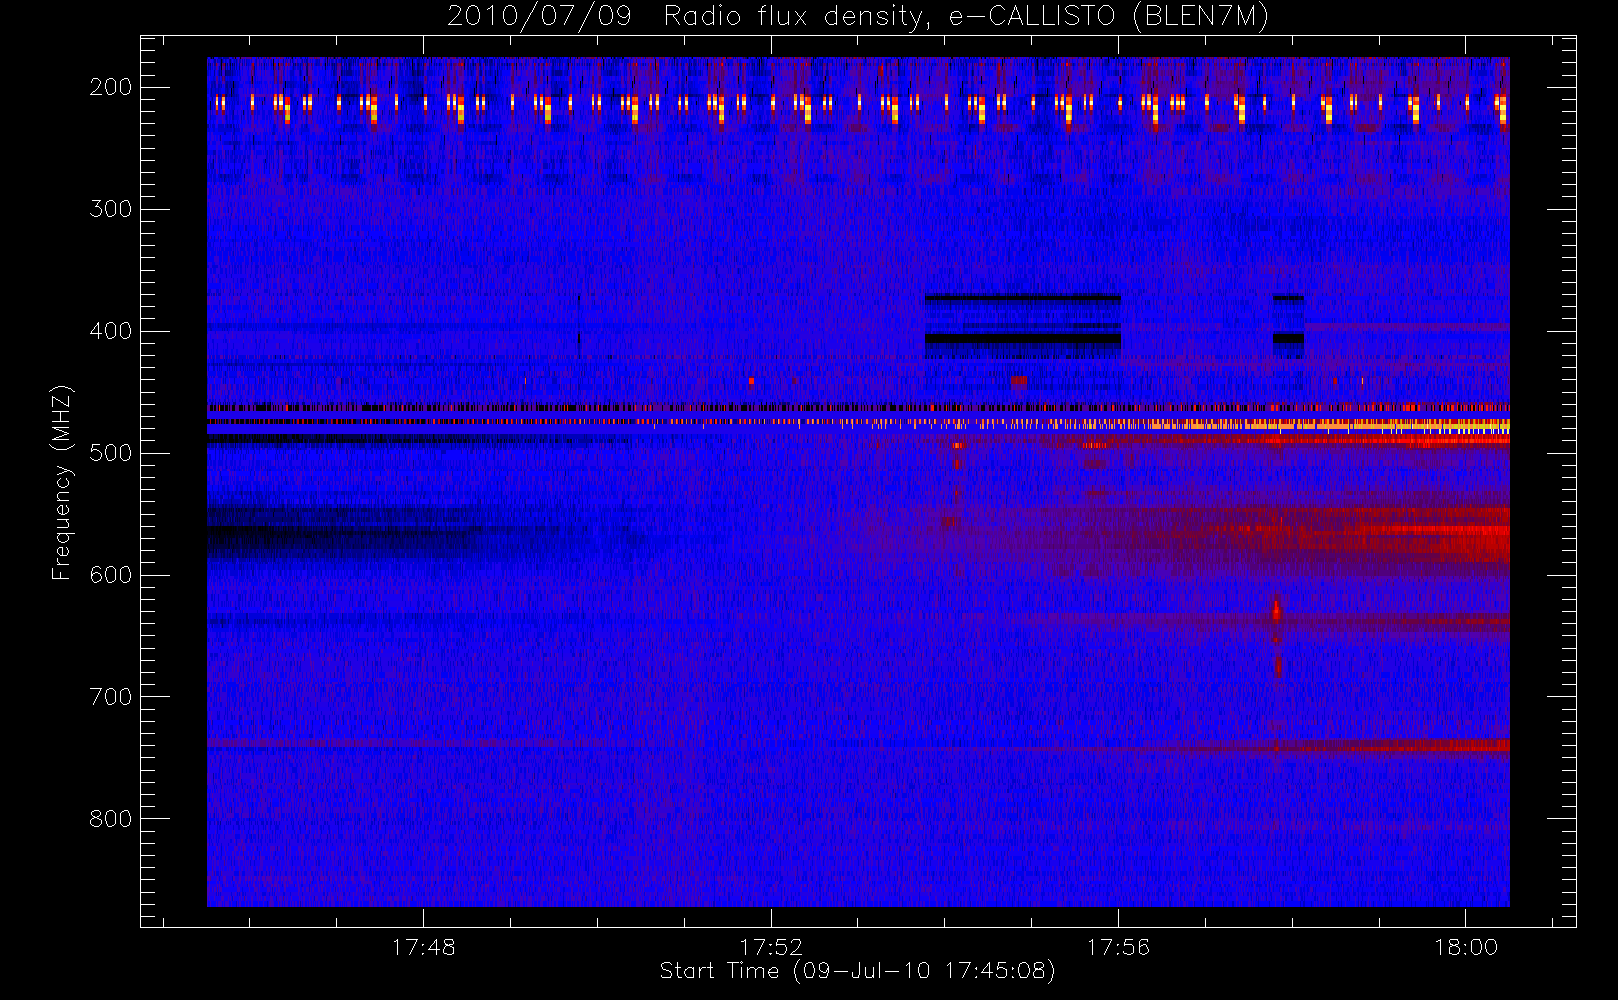
Task: Select the 200 frequency tick label
Action: tap(111, 87)
